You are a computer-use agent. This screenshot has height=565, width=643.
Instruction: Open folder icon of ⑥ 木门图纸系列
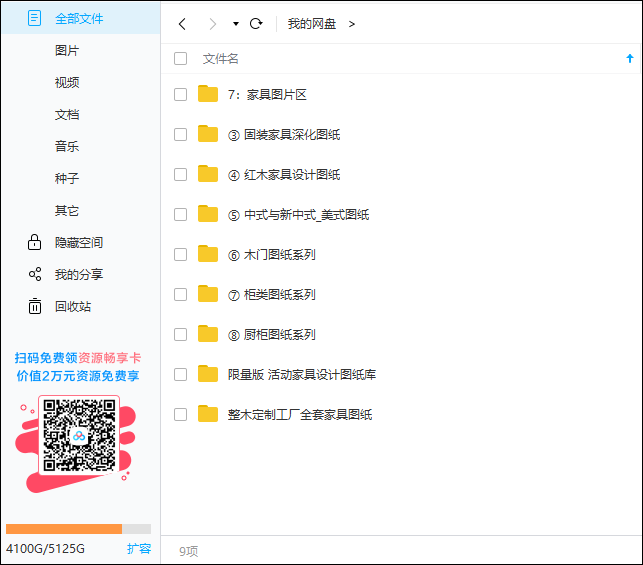(208, 254)
